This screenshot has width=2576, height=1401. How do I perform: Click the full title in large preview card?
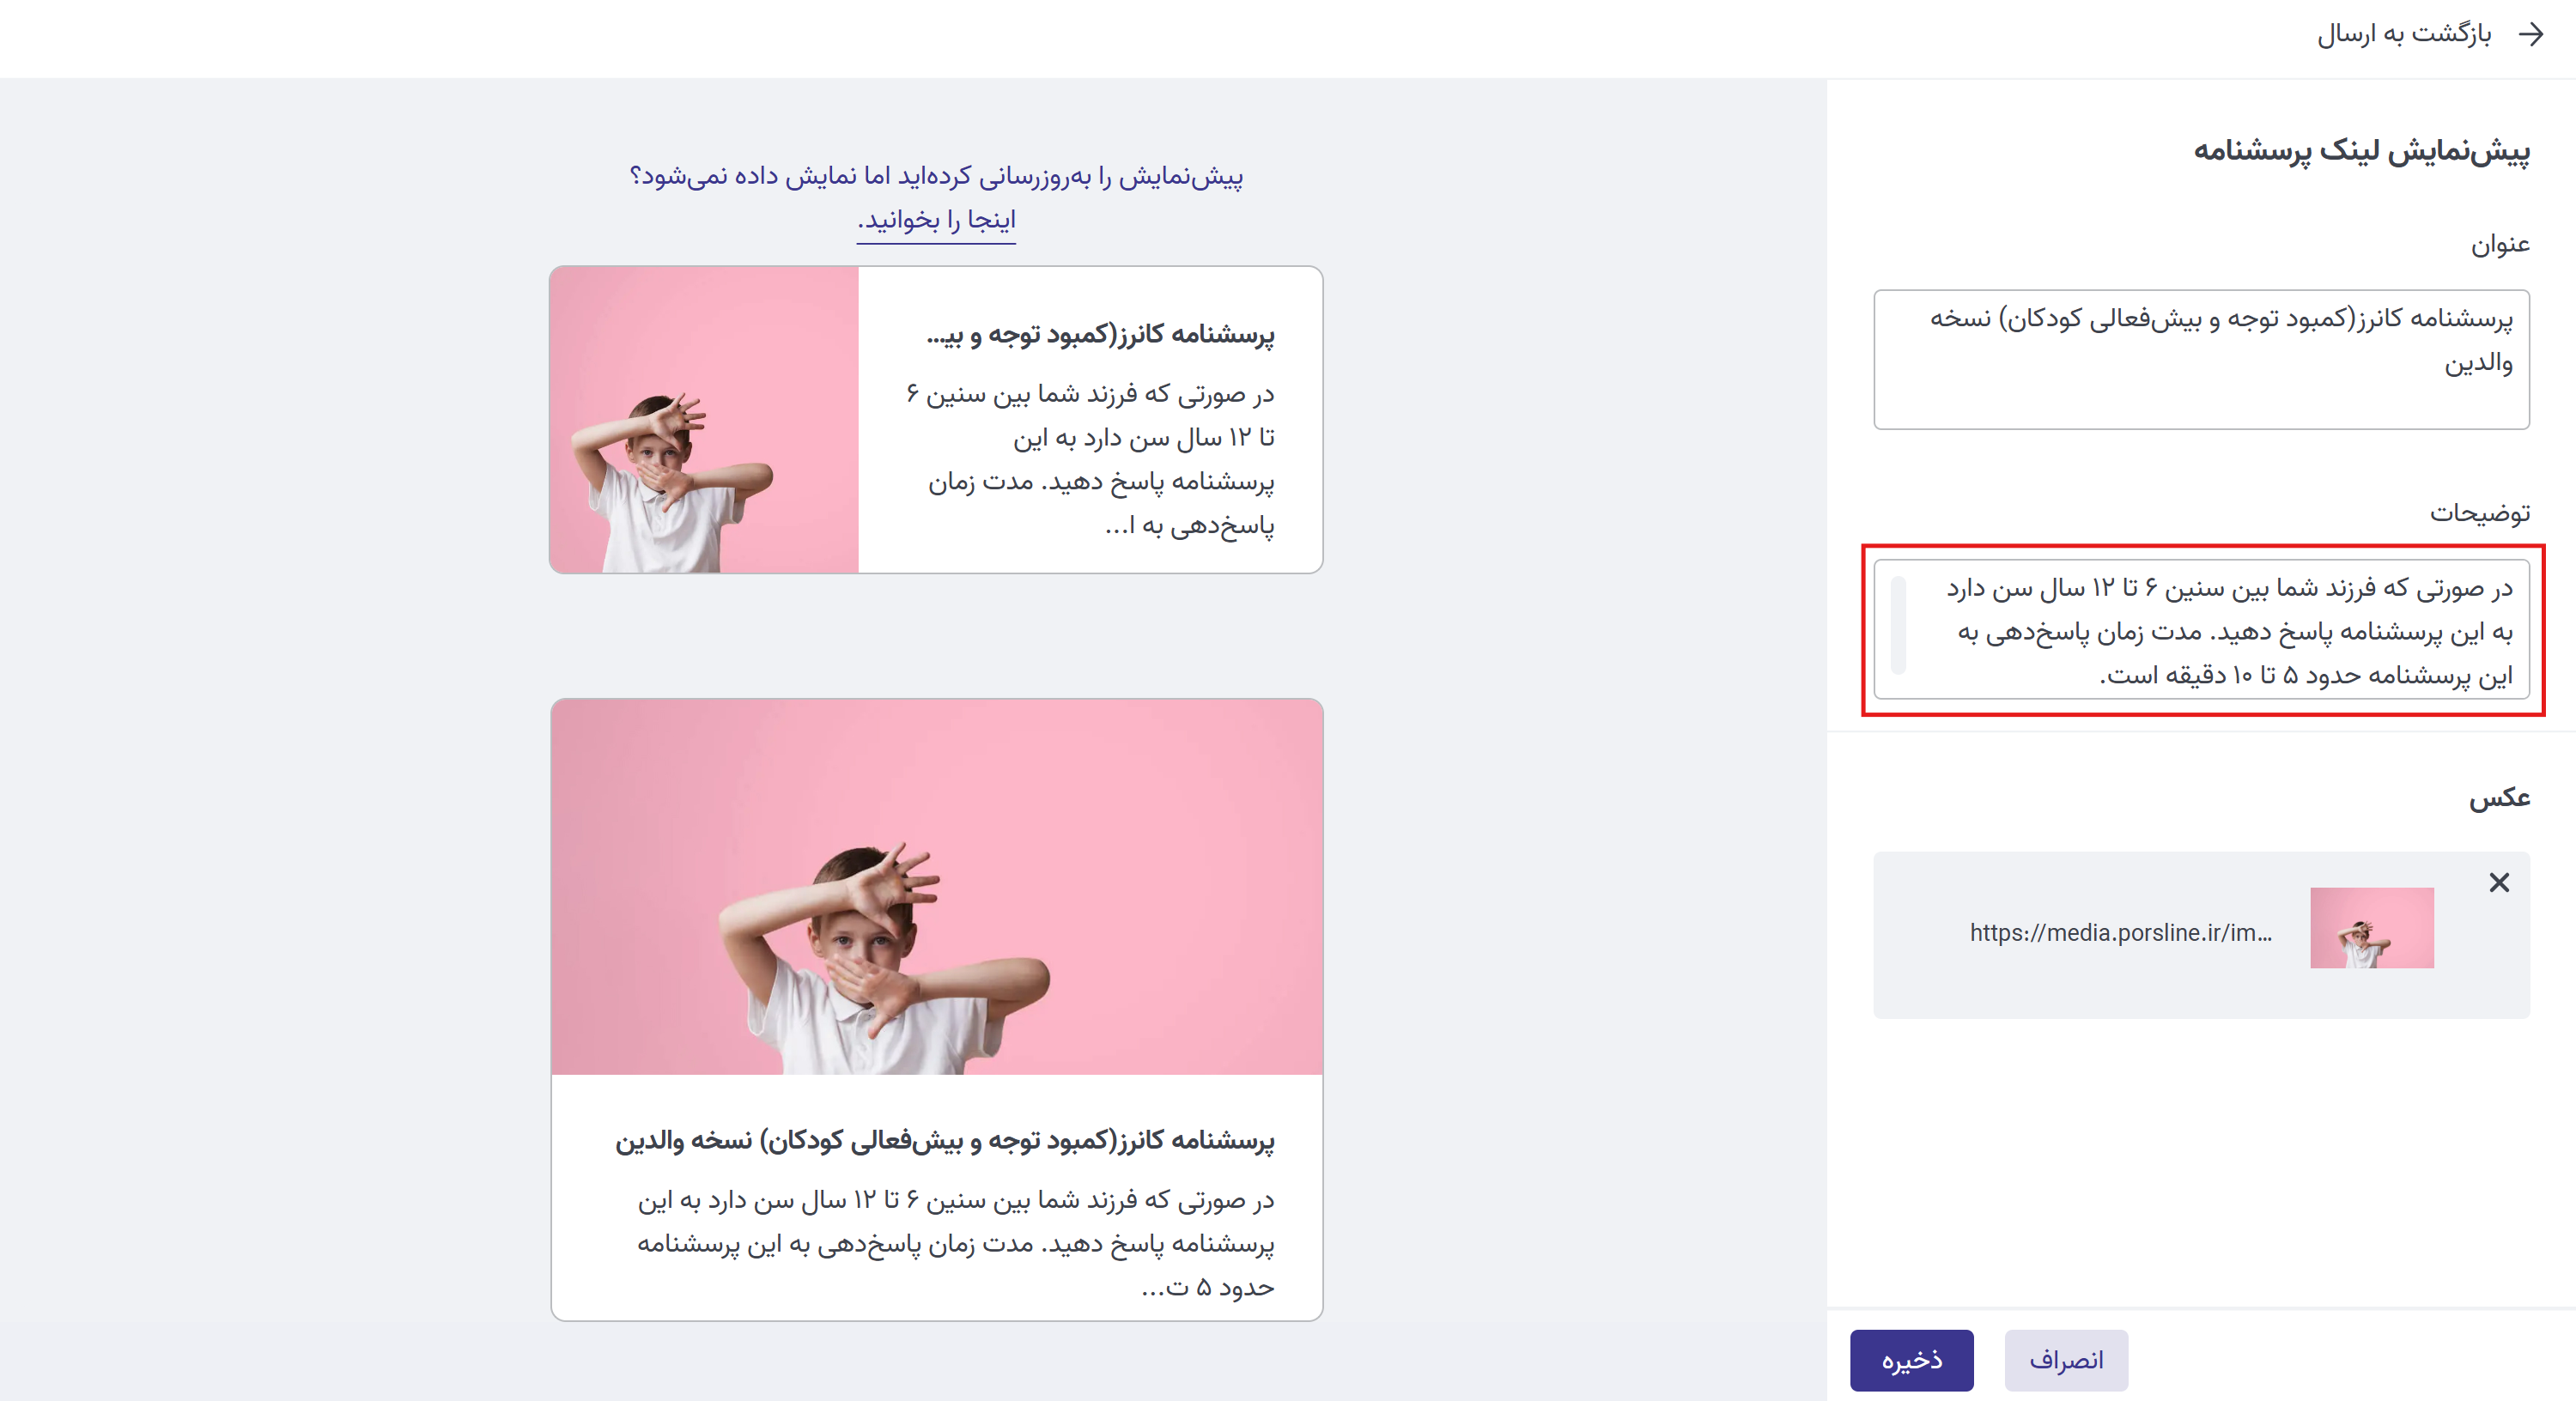click(944, 1140)
